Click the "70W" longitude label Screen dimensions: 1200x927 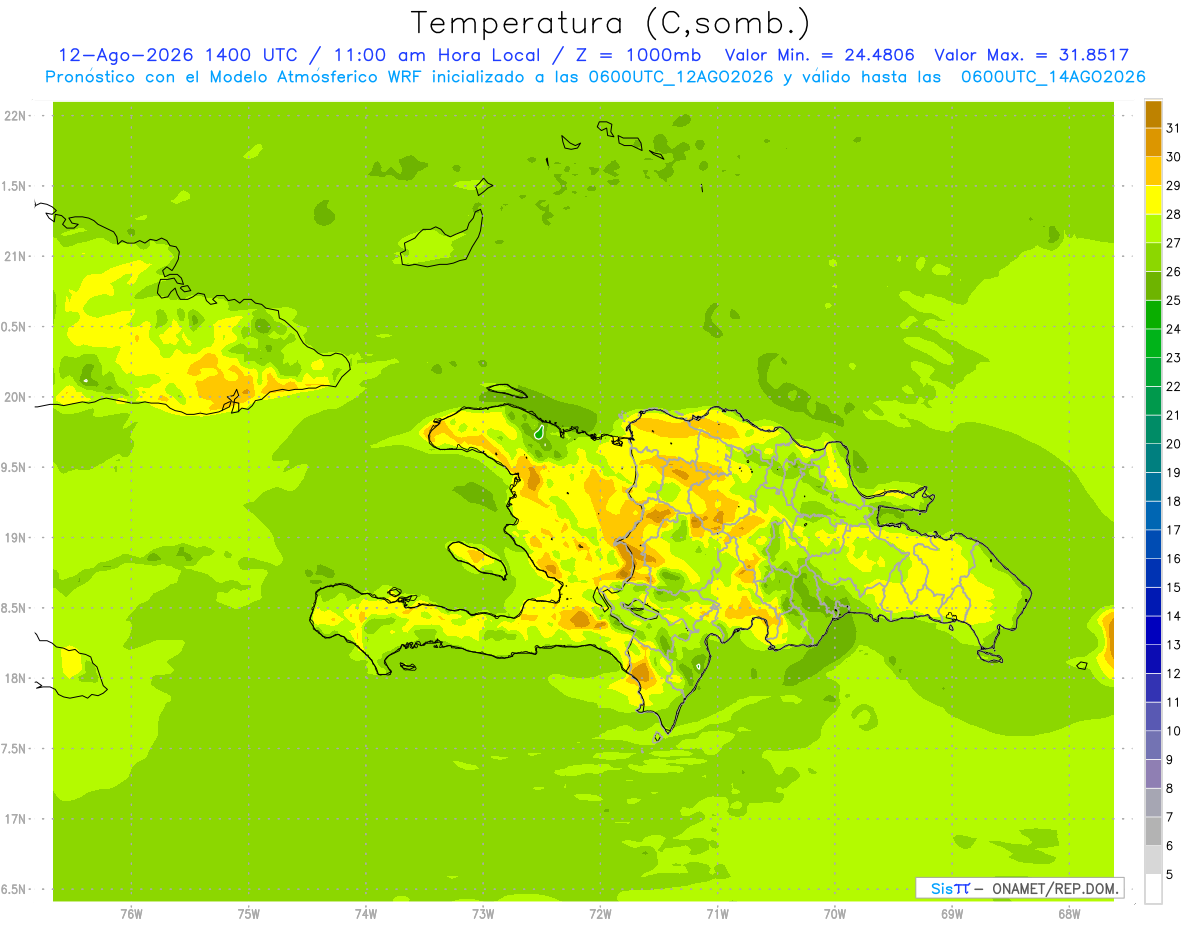834,914
